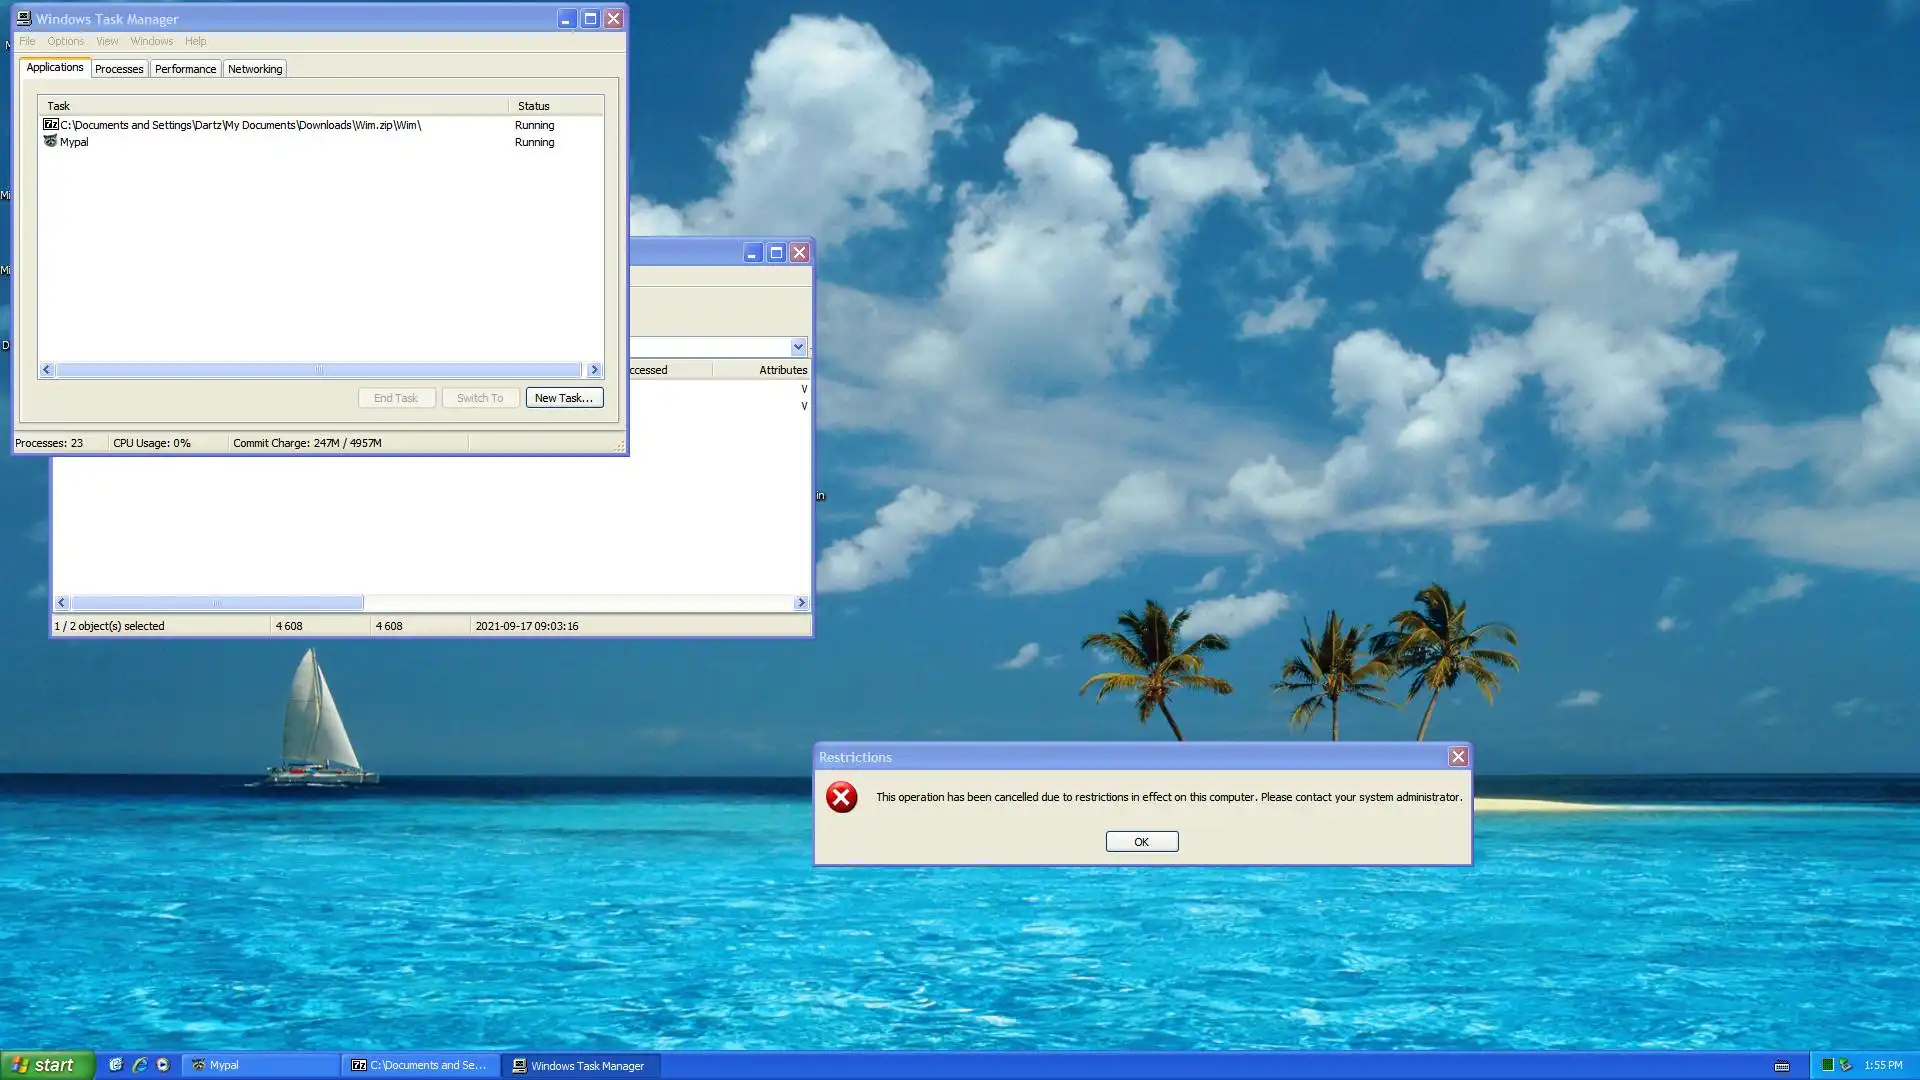
Task: Click the Start button
Action: point(47,1065)
